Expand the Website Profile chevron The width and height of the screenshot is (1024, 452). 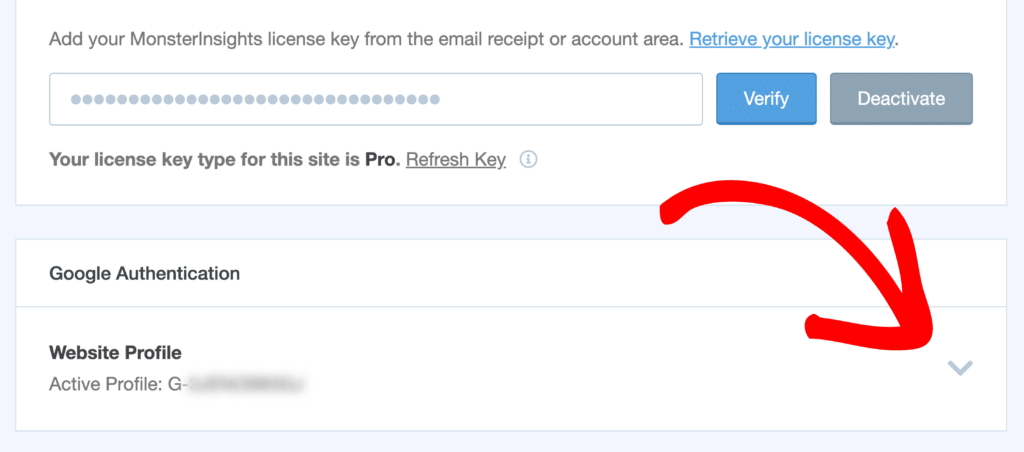click(x=959, y=369)
